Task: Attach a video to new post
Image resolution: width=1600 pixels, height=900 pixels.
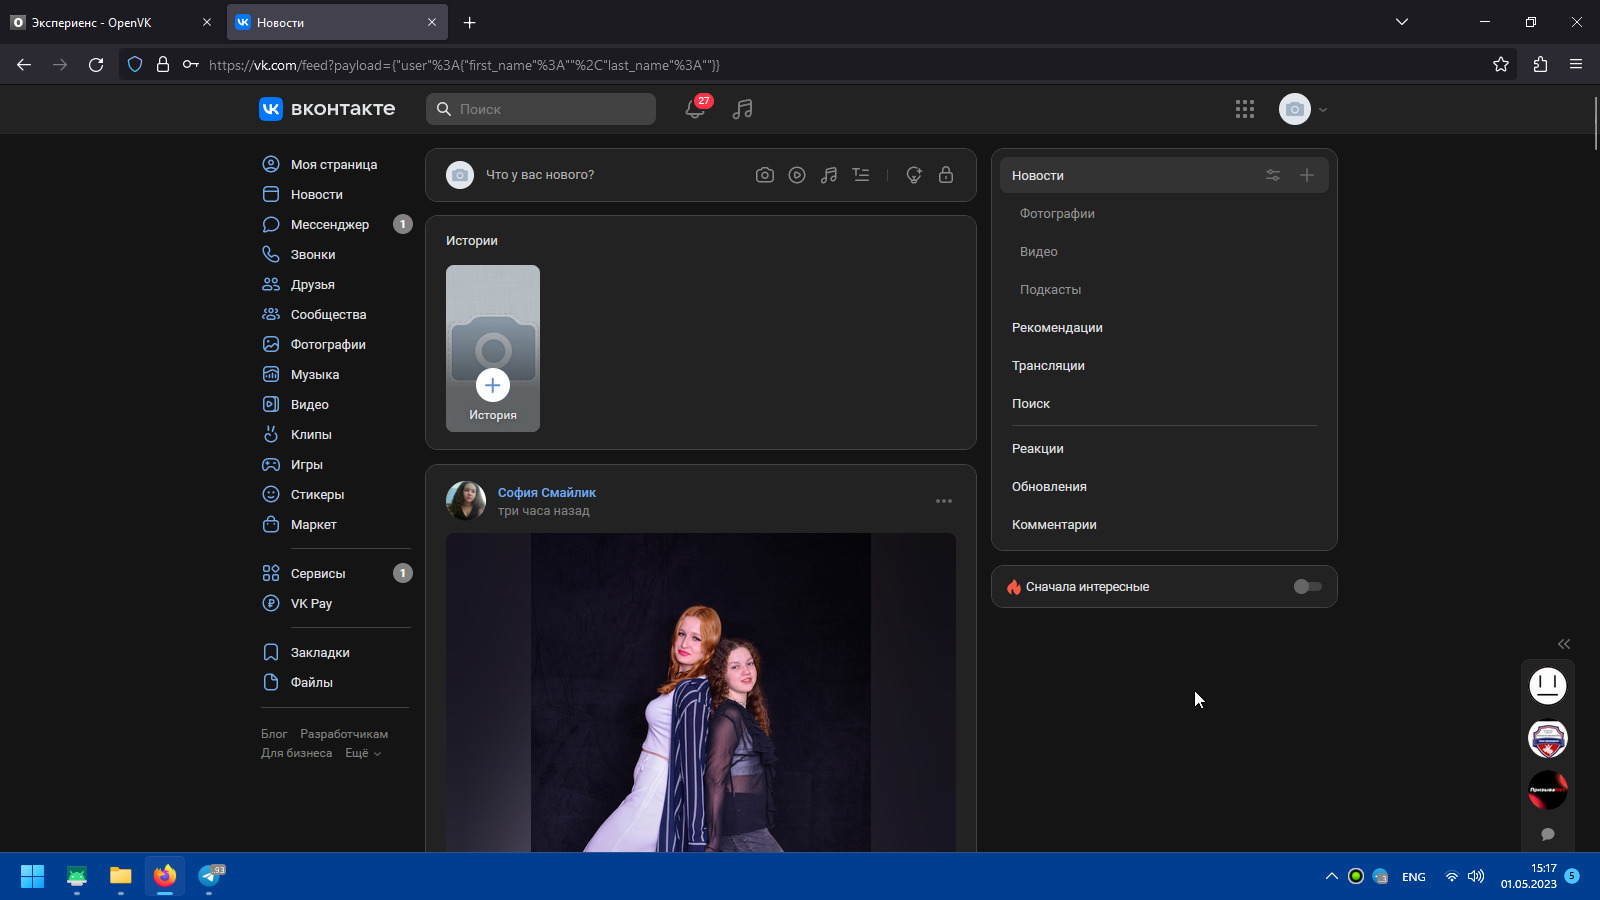Action: (x=797, y=175)
